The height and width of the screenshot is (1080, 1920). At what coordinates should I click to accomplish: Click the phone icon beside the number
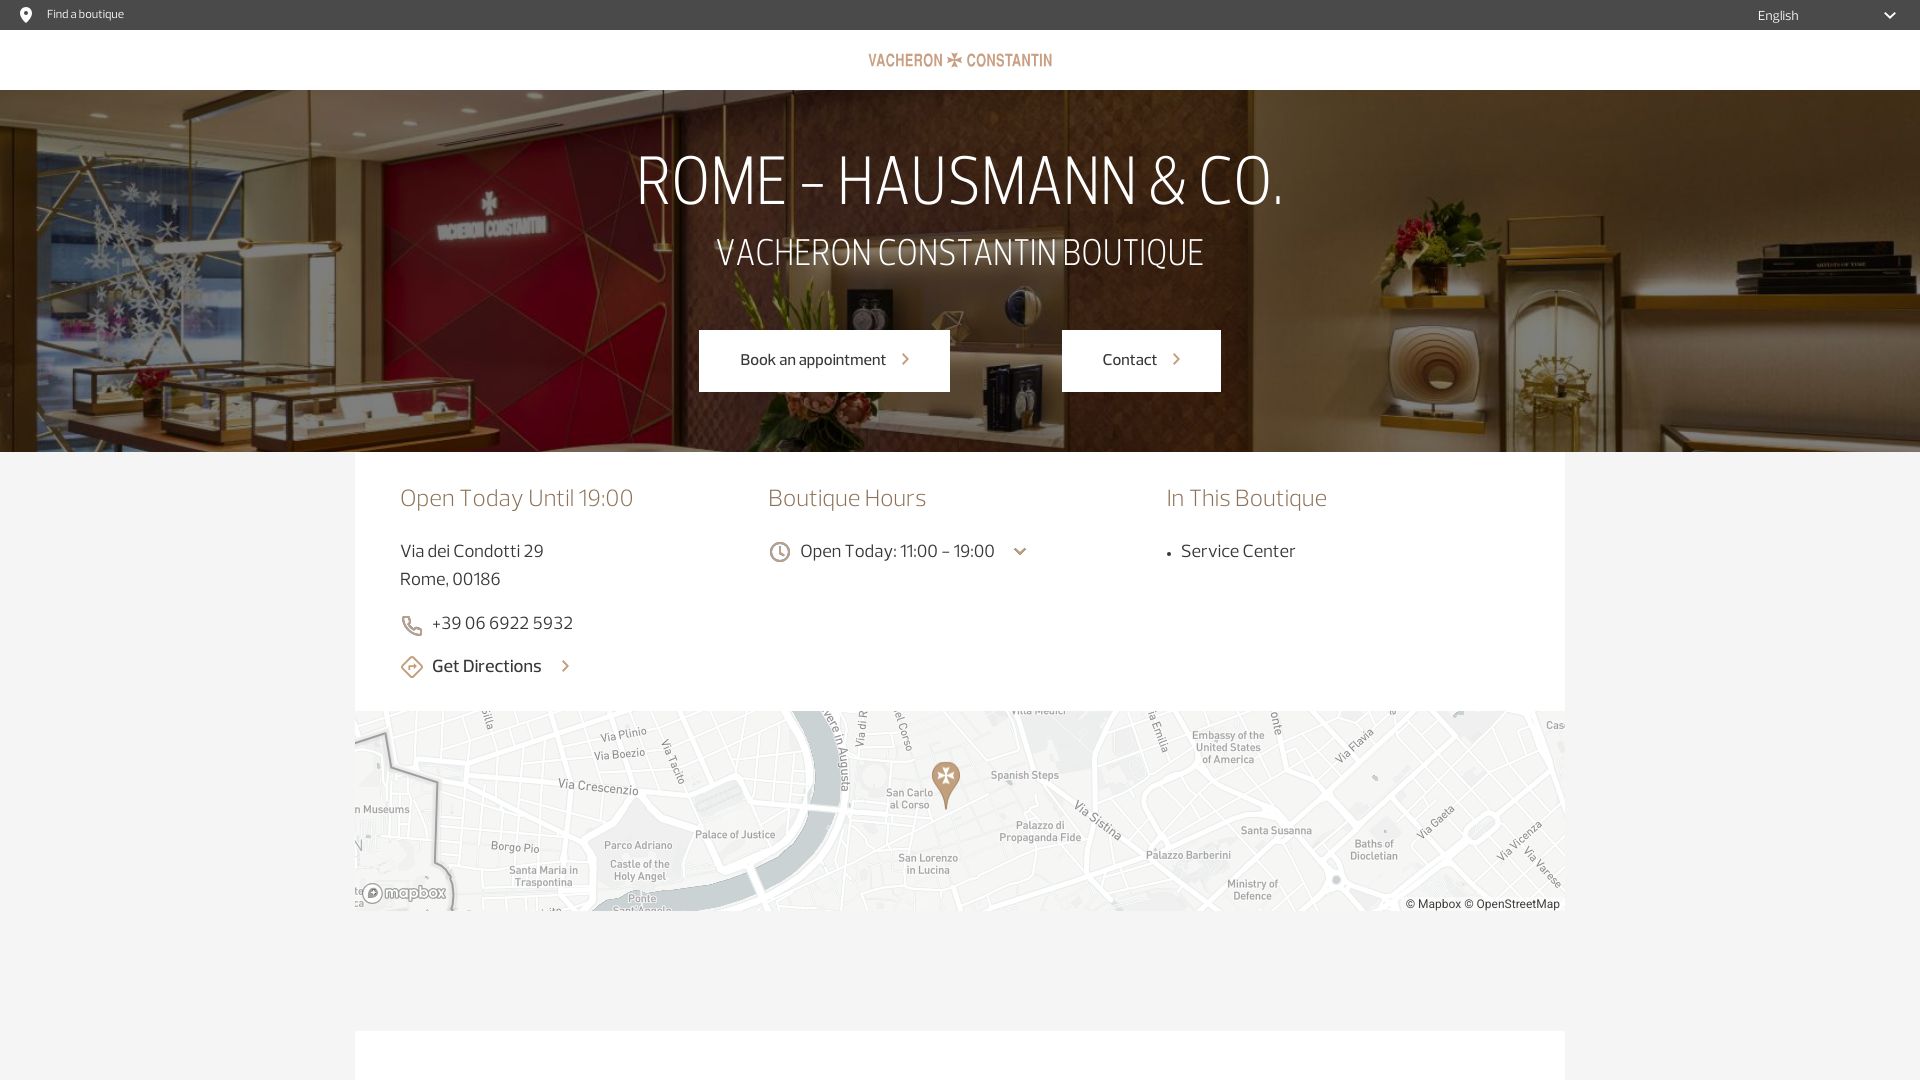pyautogui.click(x=411, y=626)
